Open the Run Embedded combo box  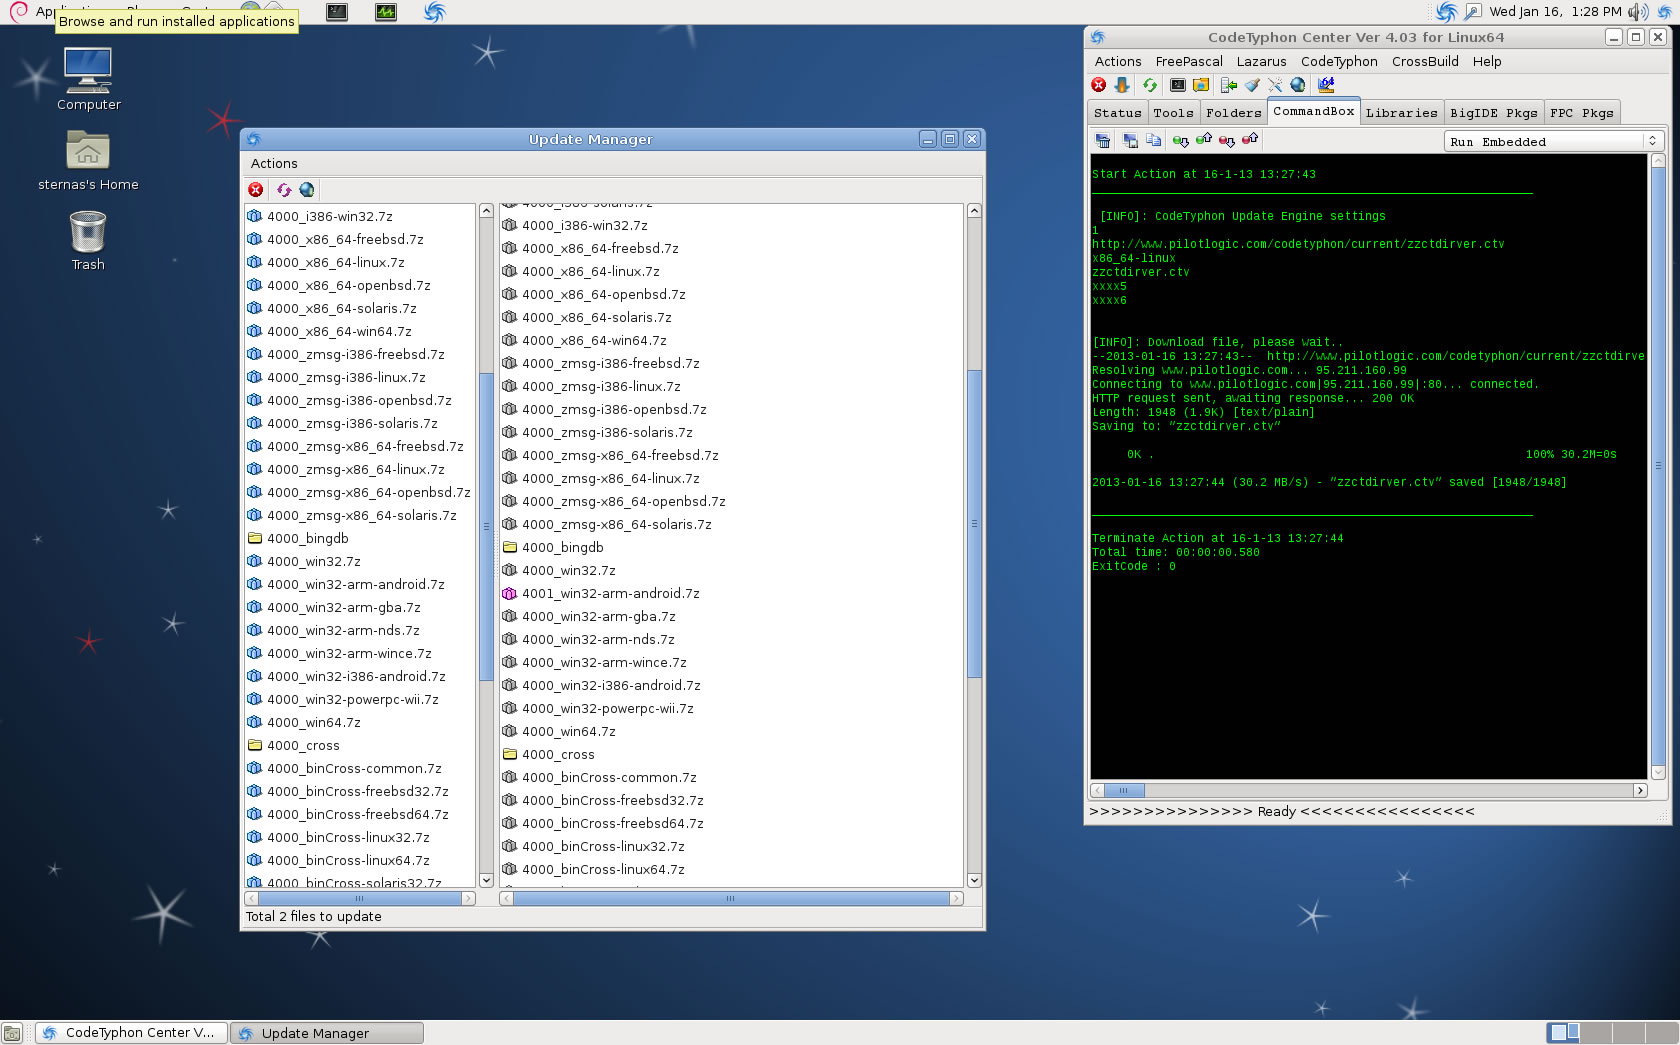[1554, 141]
